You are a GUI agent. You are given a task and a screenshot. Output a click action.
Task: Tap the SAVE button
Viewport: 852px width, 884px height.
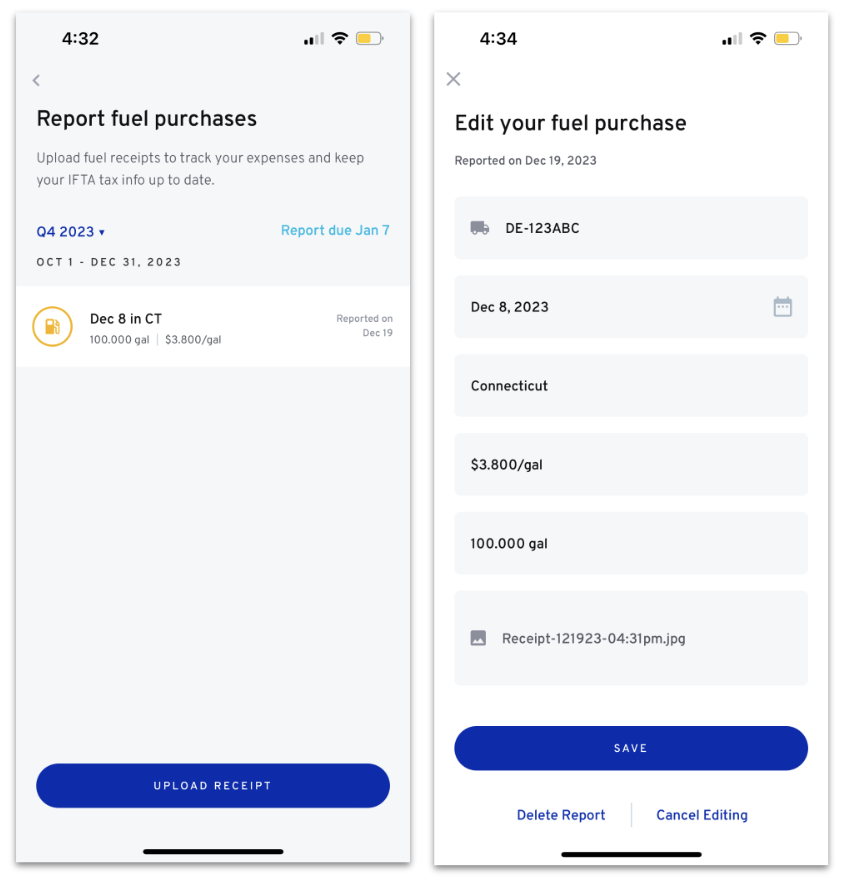coord(631,748)
